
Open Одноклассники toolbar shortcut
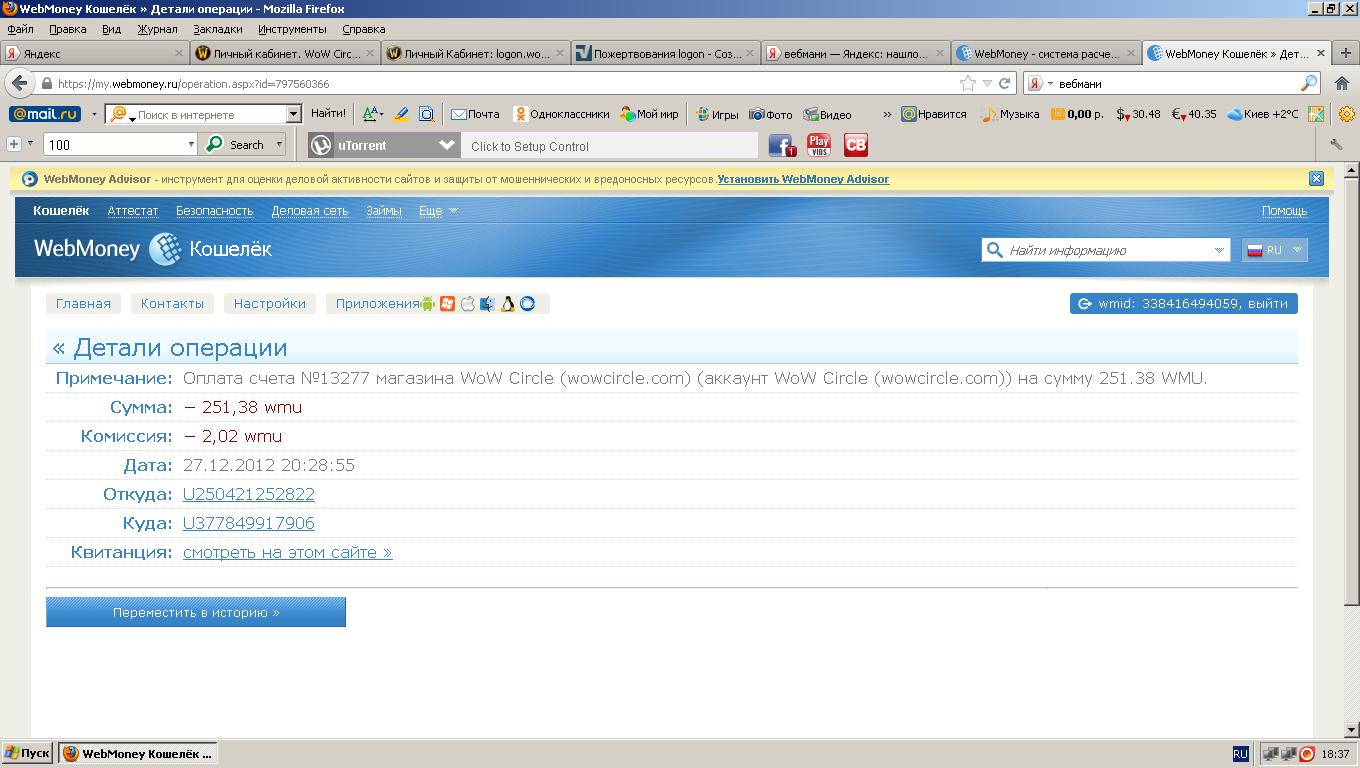(x=561, y=114)
